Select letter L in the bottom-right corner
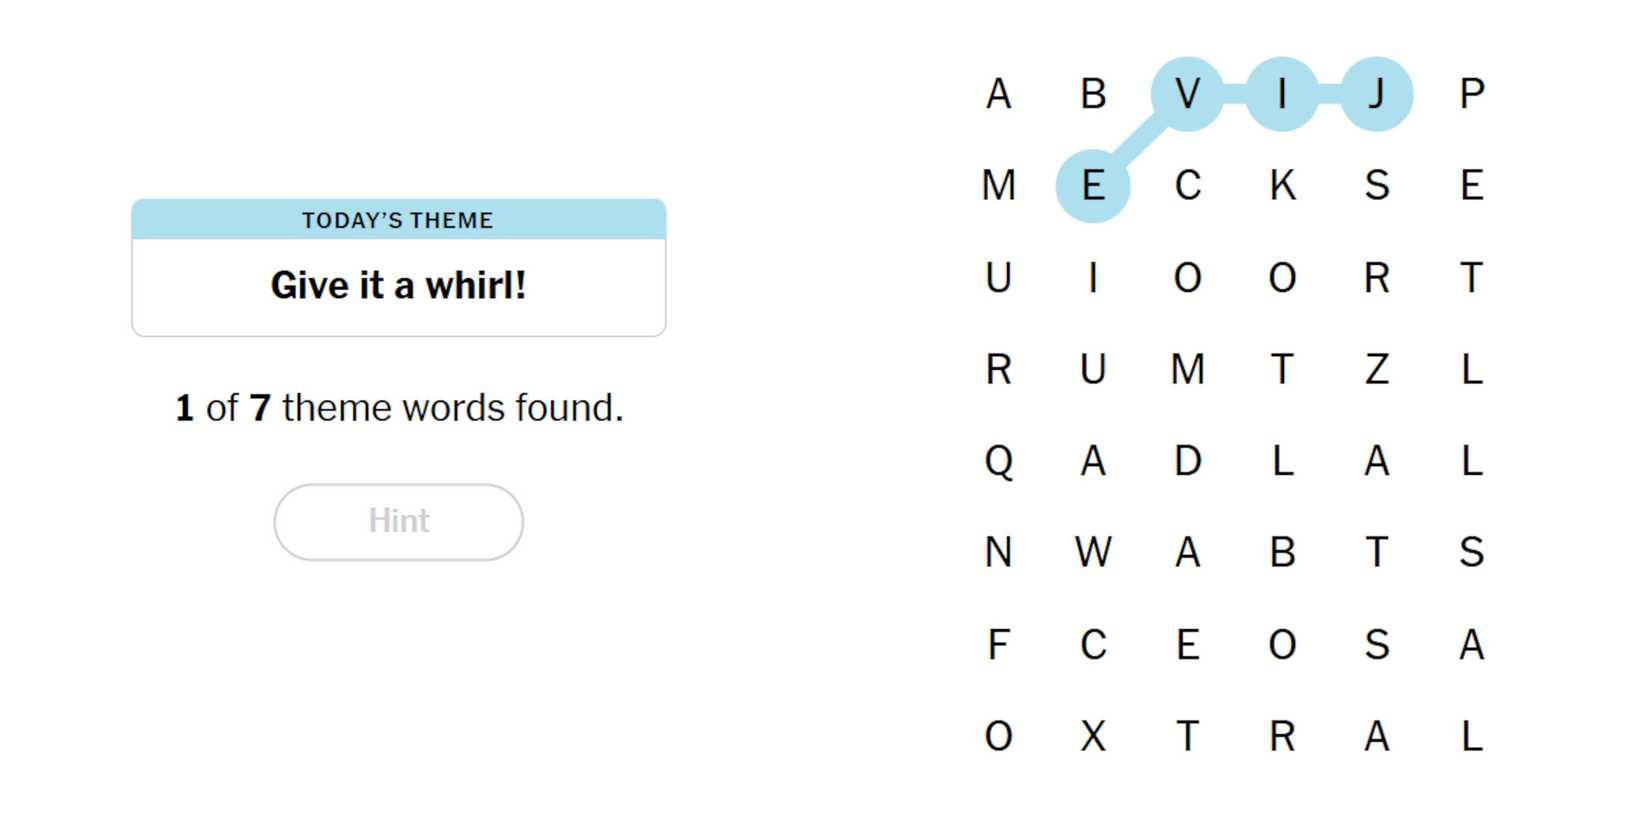 pos(1471,737)
